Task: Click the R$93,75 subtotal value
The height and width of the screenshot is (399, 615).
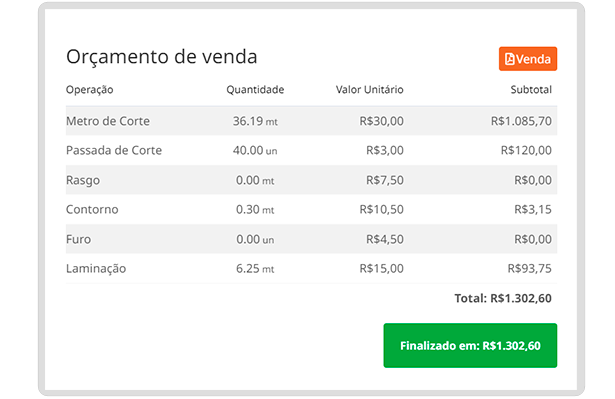Action: [529, 268]
